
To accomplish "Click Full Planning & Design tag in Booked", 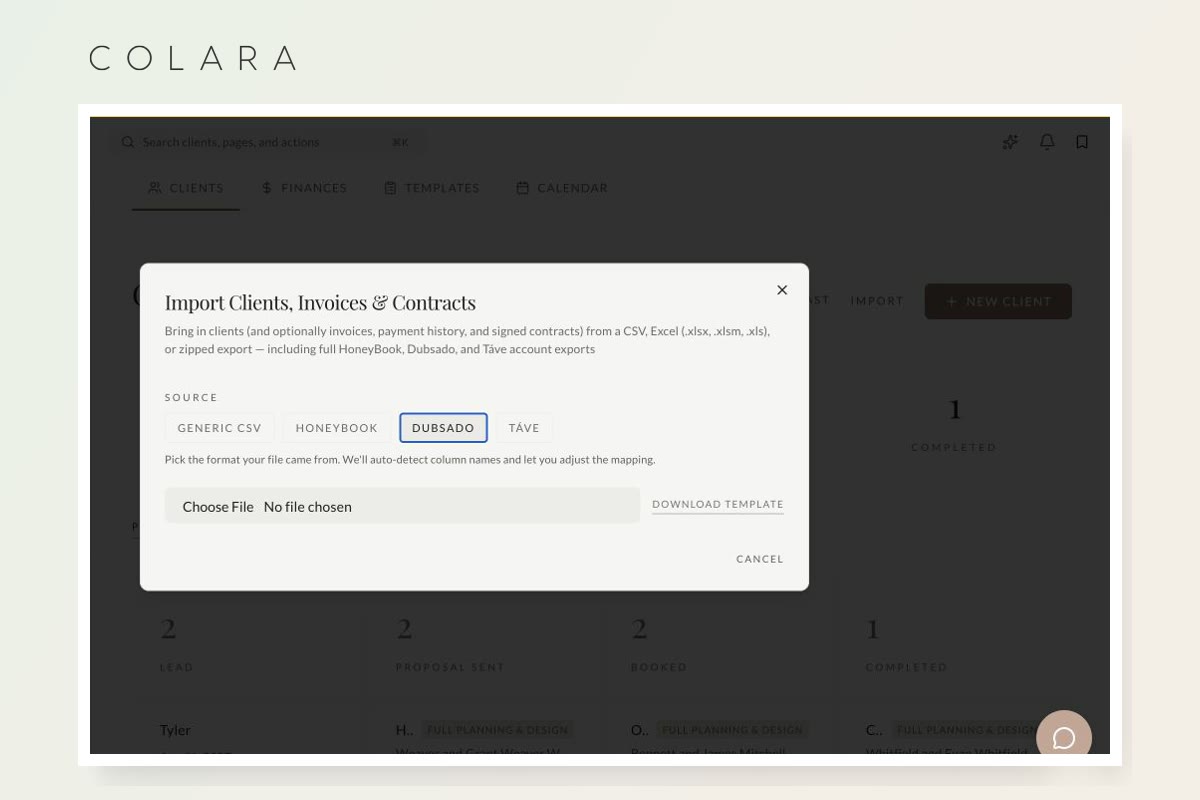I will point(732,730).
